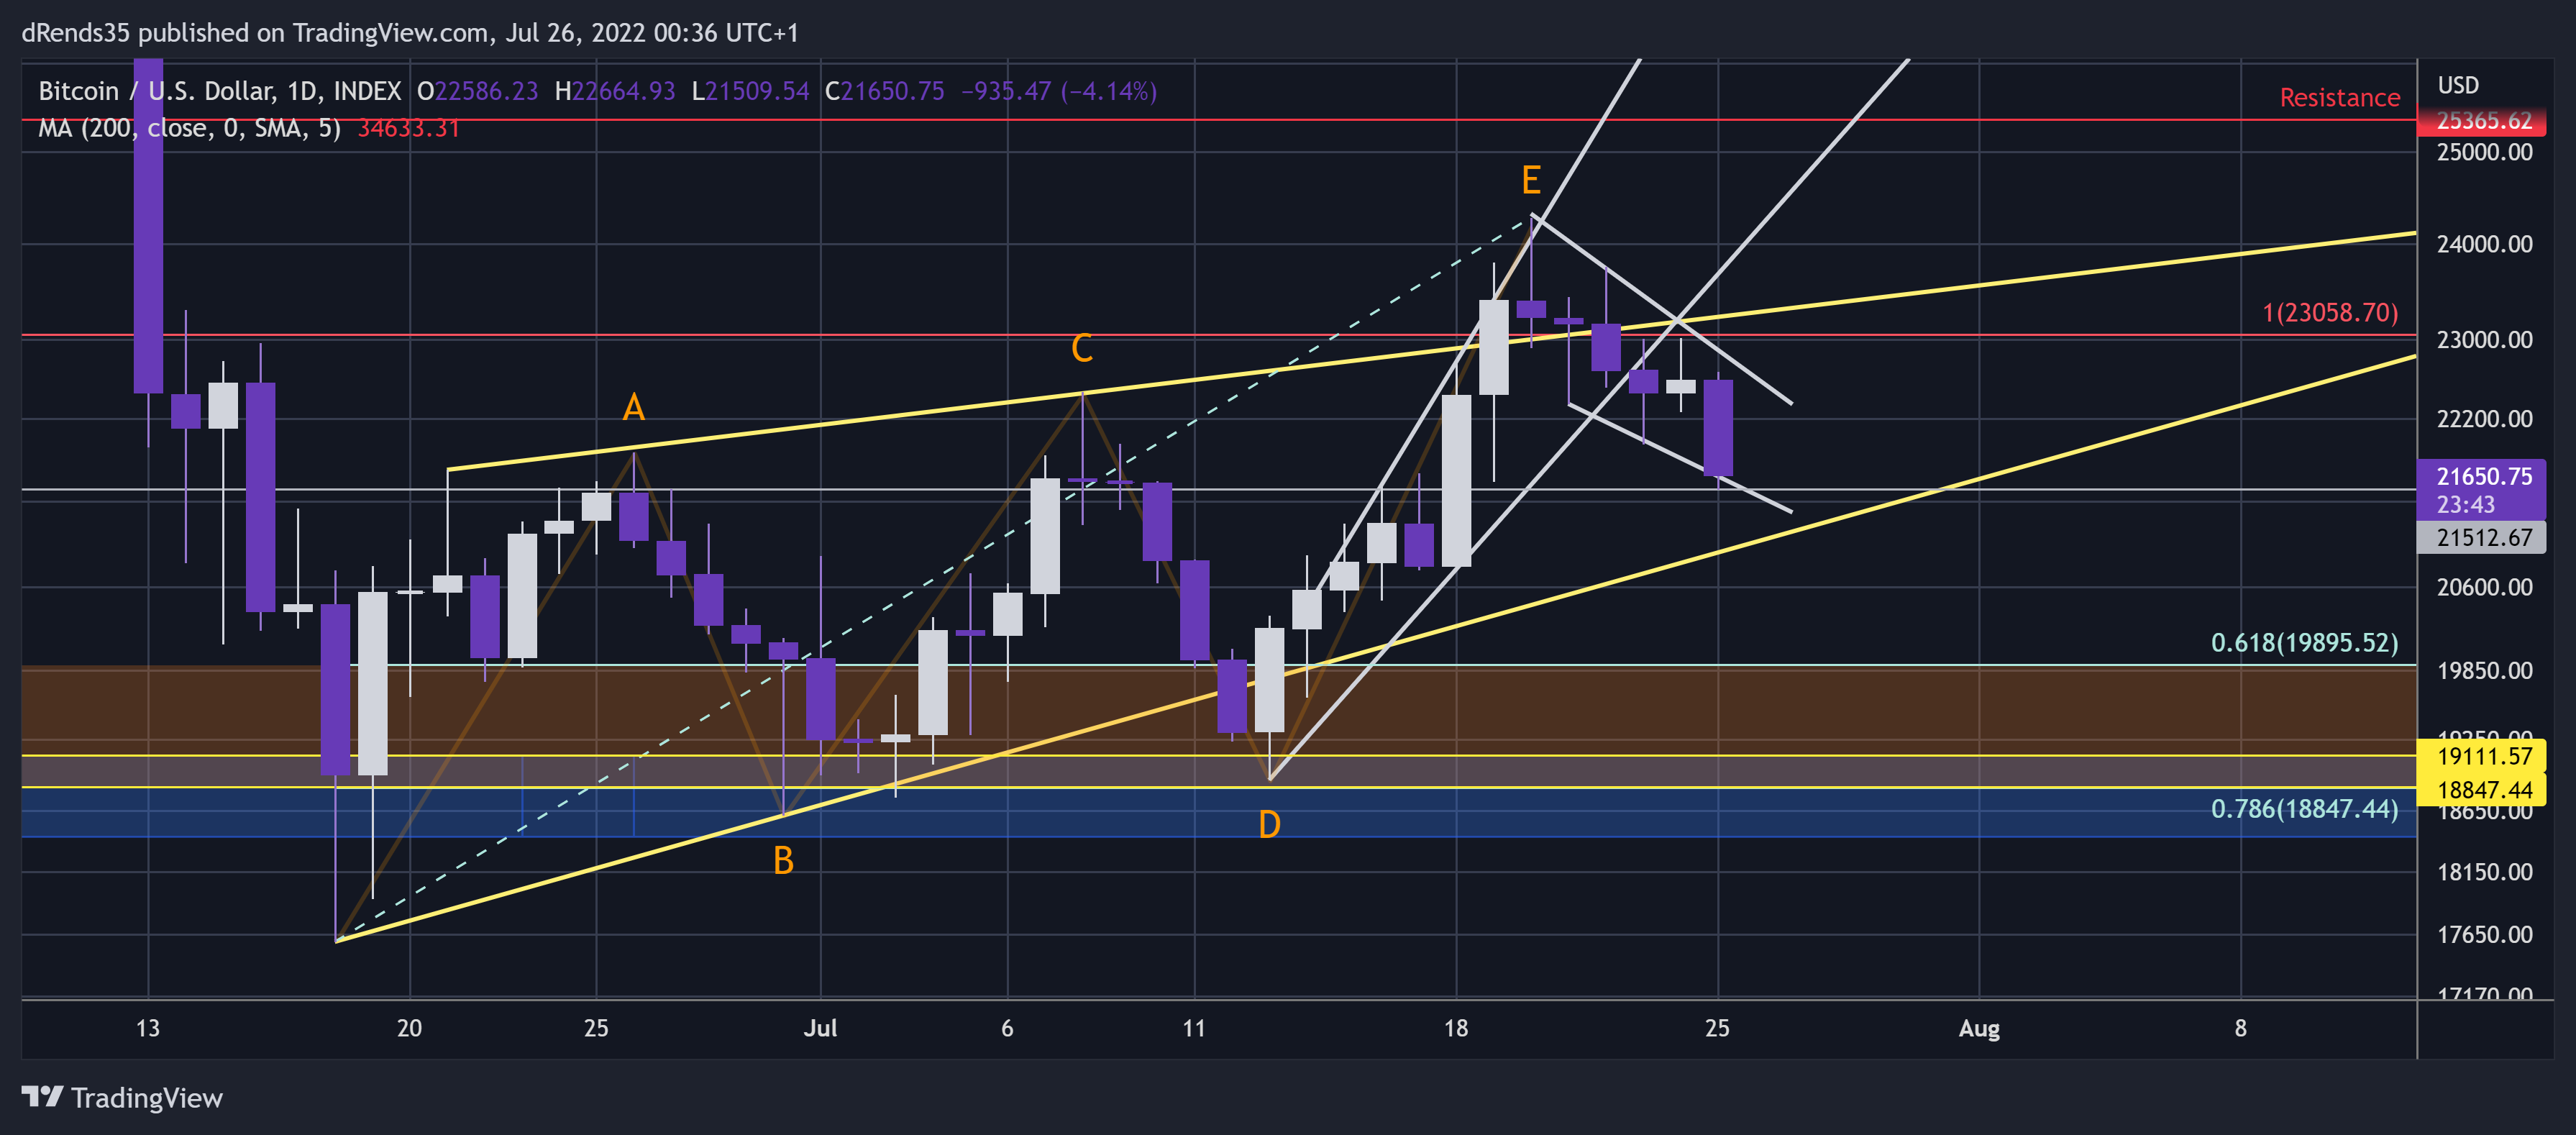Click the high value H22664.93
Screen dimensions: 2576x1135
(615, 91)
